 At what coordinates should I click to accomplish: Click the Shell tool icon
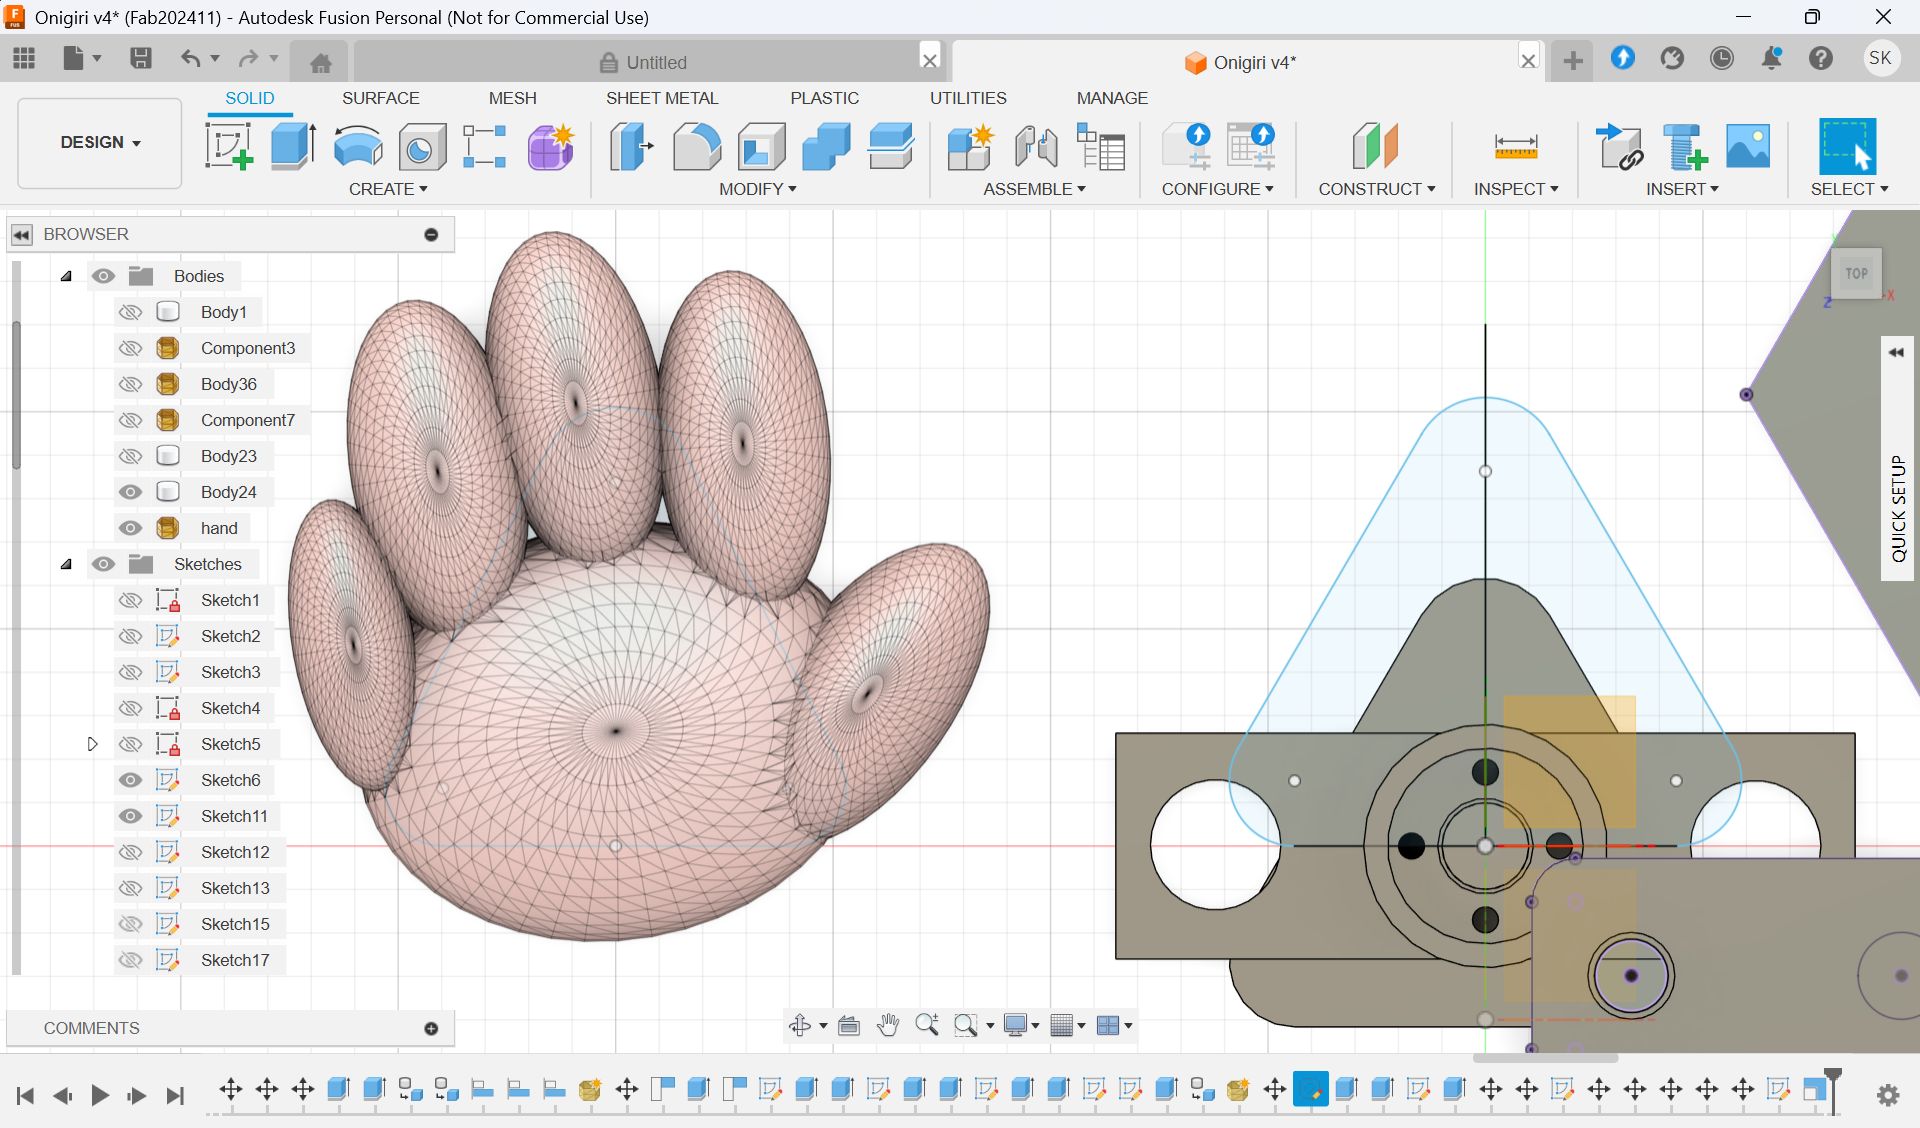tap(761, 146)
